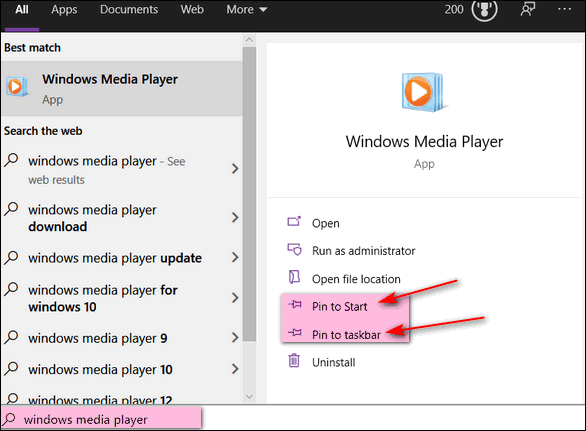Expand 'windows media player for windows 10' chevron
586x431 pixels.
[x=235, y=298]
